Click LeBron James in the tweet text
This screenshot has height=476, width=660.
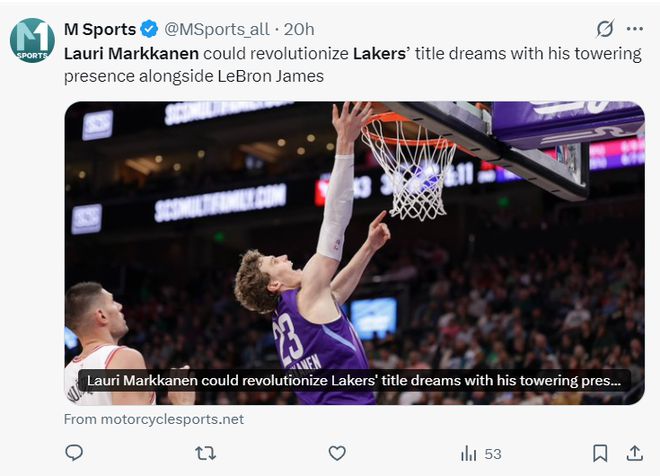pyautogui.click(x=270, y=76)
